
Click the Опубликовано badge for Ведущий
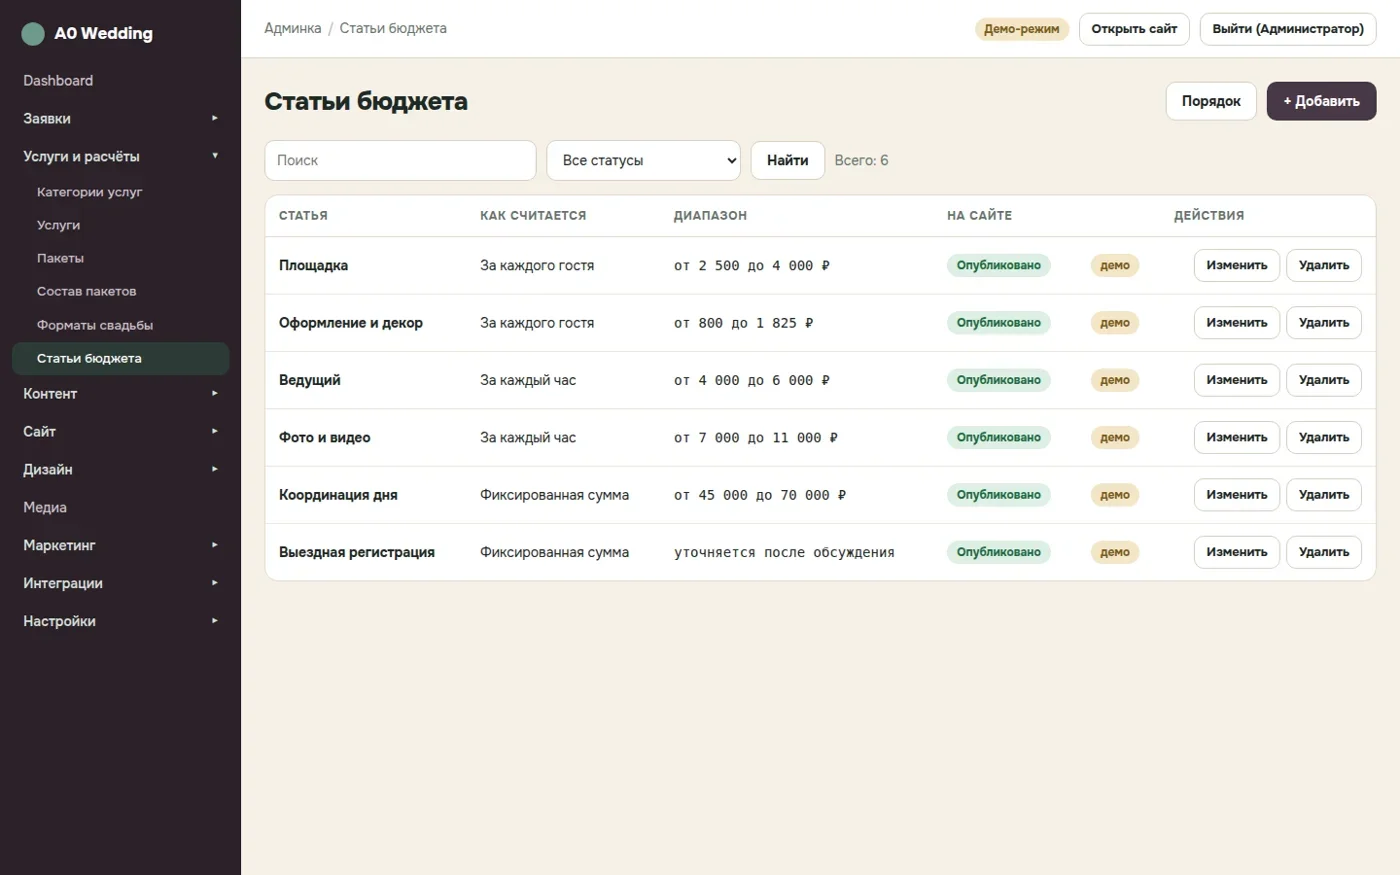pos(998,380)
